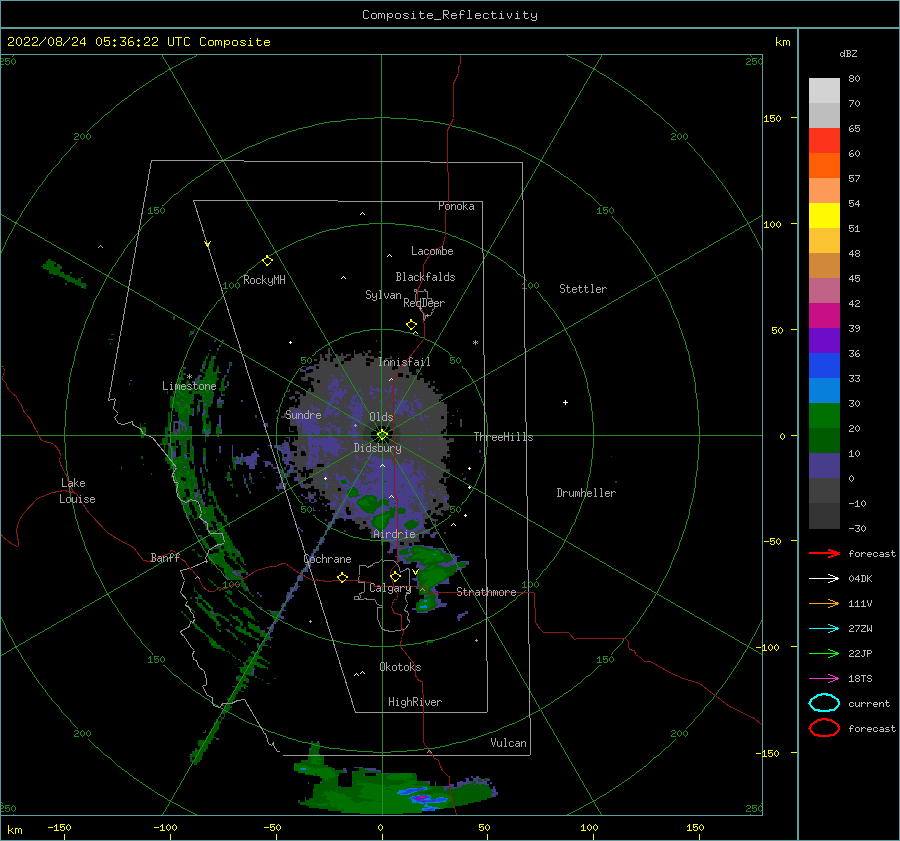Click the orange 111V arrow legend icon
The width and height of the screenshot is (900, 841).
pos(824,603)
